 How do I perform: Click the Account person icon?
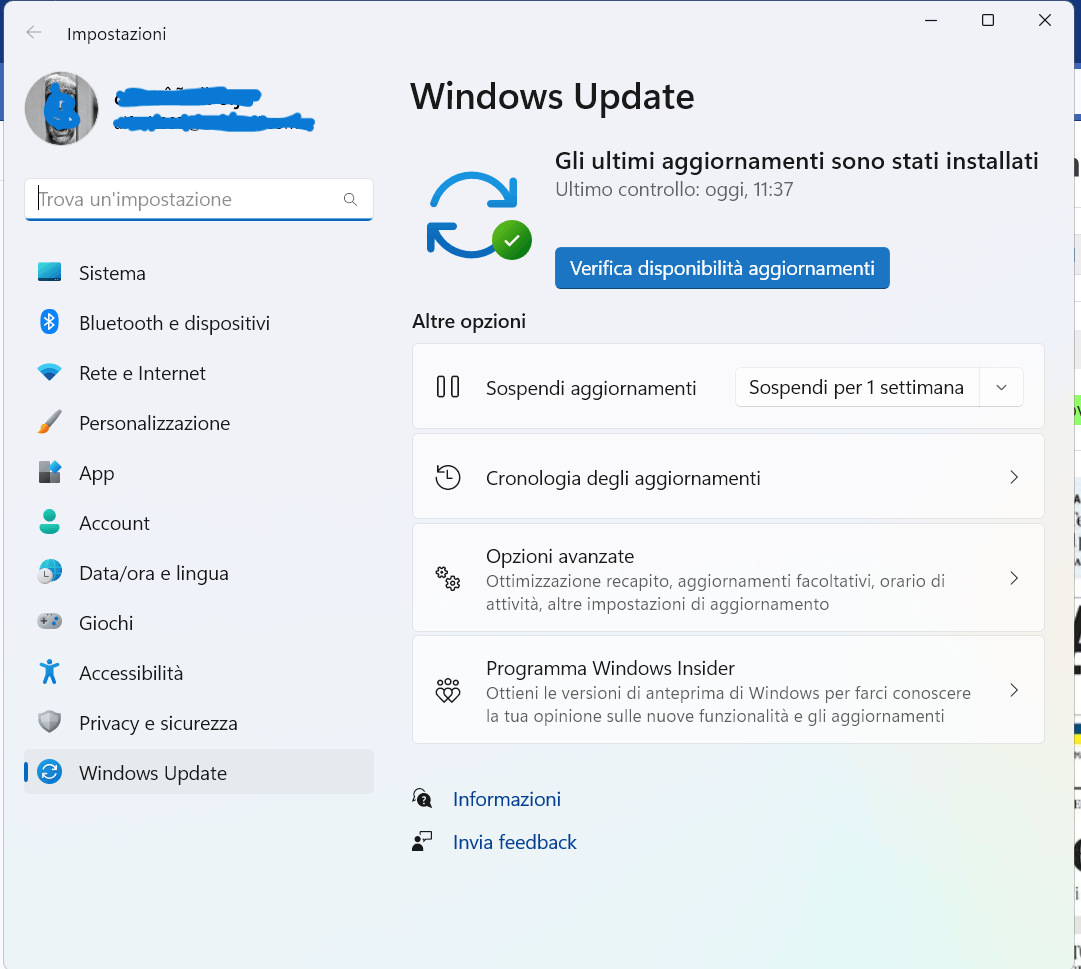(50, 522)
